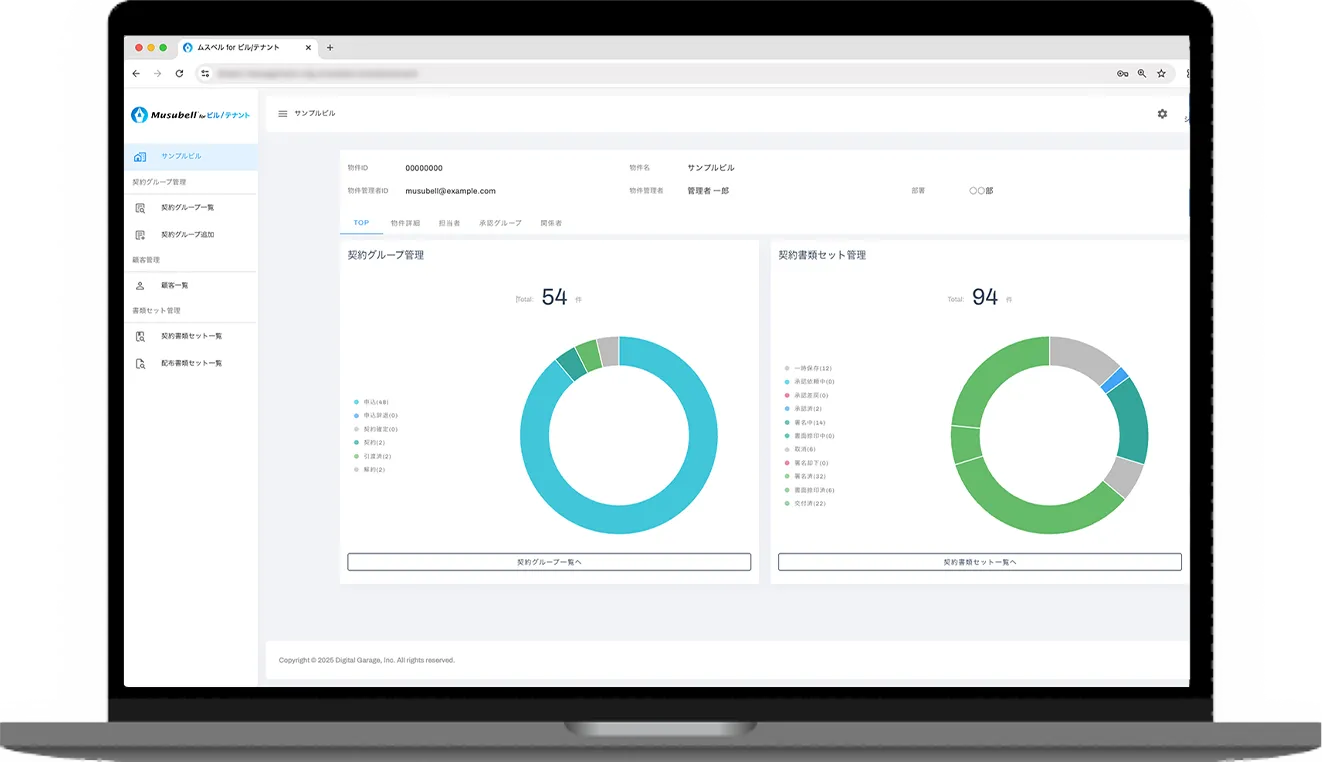The image size is (1322, 762).
Task: Switch to the 物件詳細 tab
Action: (405, 223)
